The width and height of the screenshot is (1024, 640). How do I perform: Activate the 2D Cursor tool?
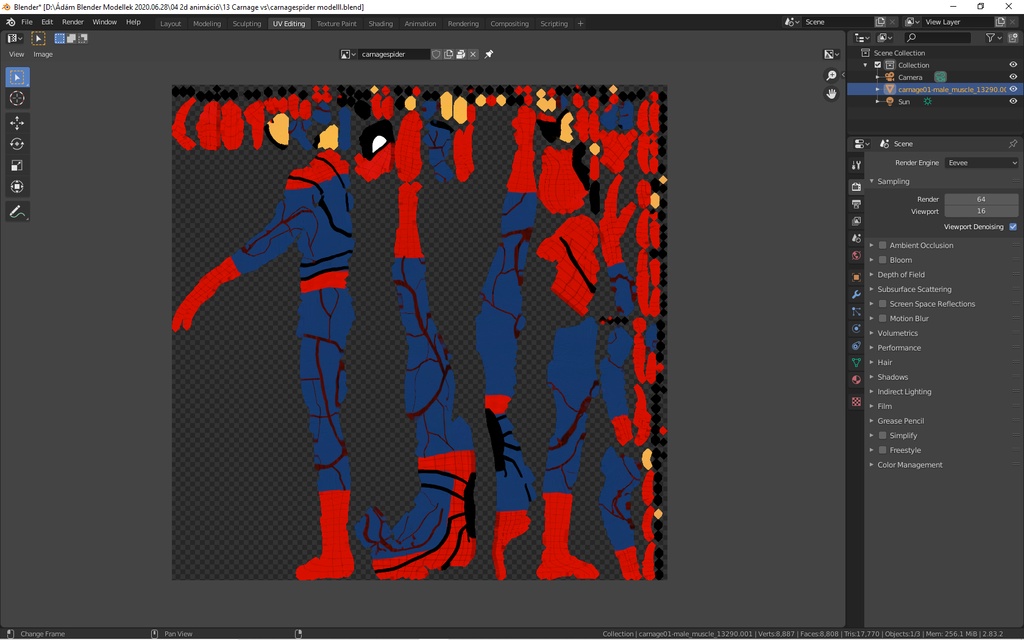coord(16,99)
